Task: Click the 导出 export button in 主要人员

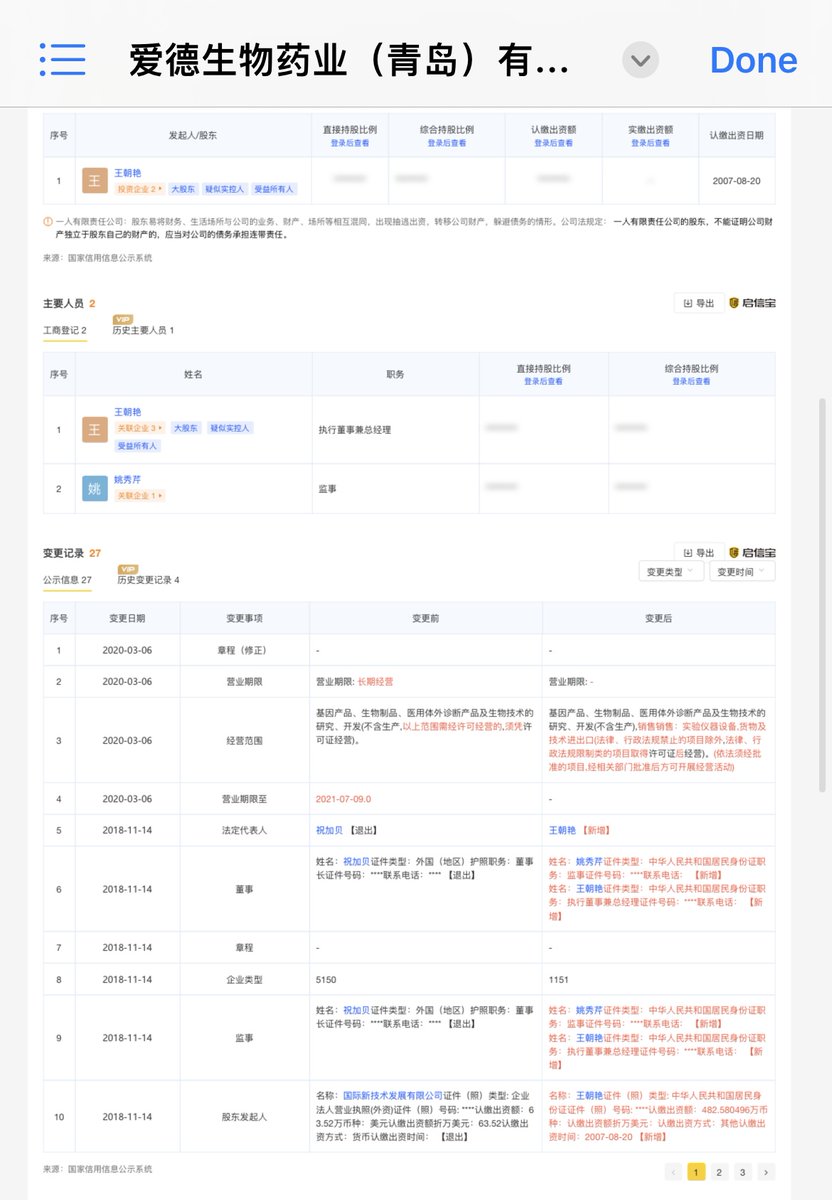Action: coord(699,303)
